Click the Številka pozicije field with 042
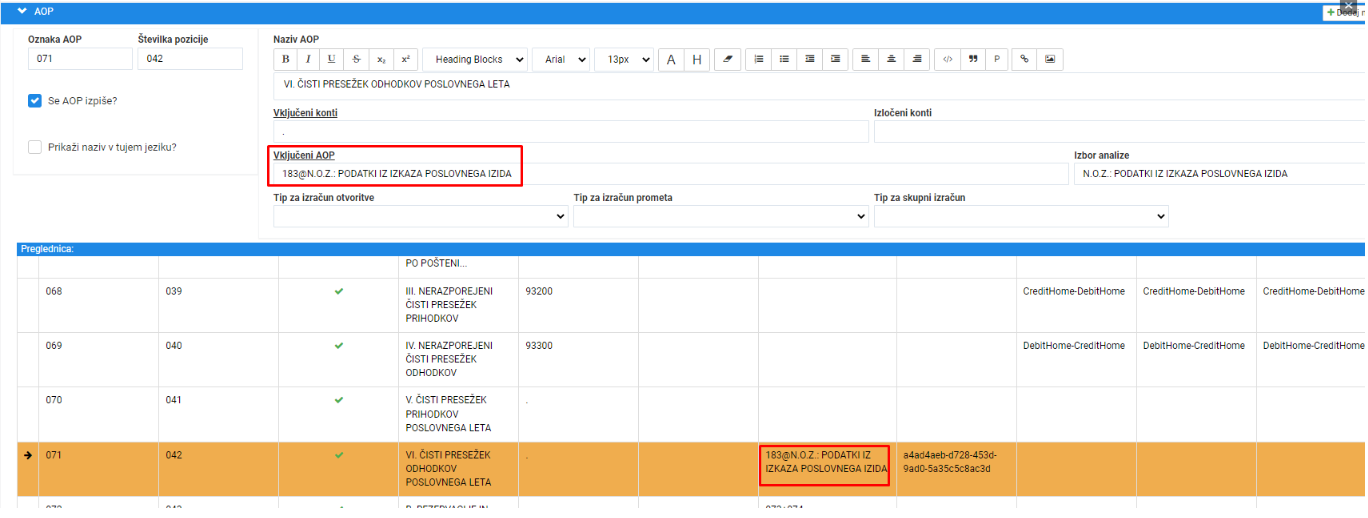Image resolution: width=1368 pixels, height=518 pixels. [190, 59]
